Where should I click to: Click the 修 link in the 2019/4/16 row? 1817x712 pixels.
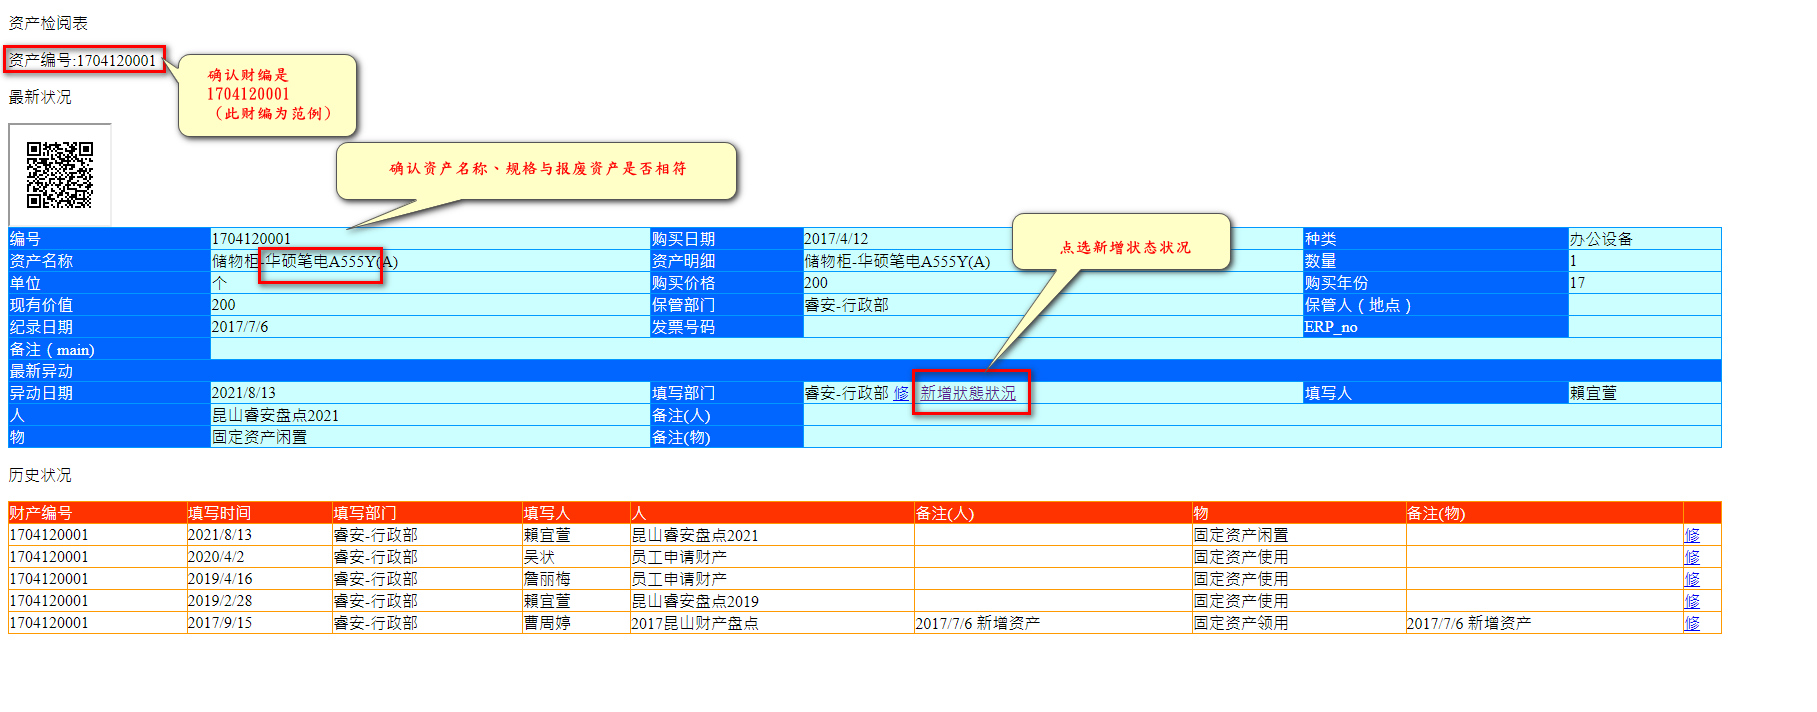coord(1691,579)
